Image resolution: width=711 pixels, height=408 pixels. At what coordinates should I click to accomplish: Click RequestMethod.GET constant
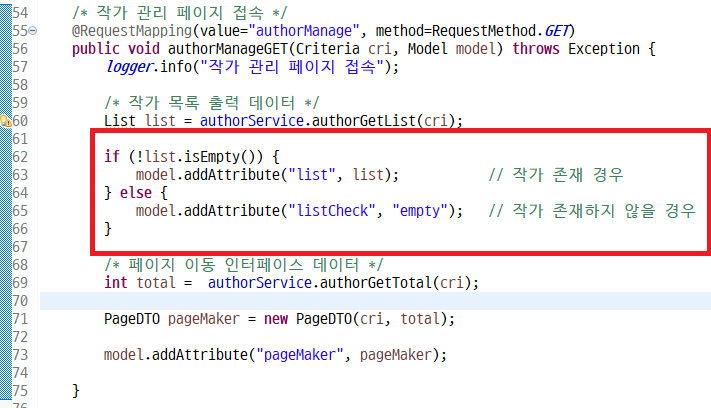pyautogui.click(x=500, y=31)
